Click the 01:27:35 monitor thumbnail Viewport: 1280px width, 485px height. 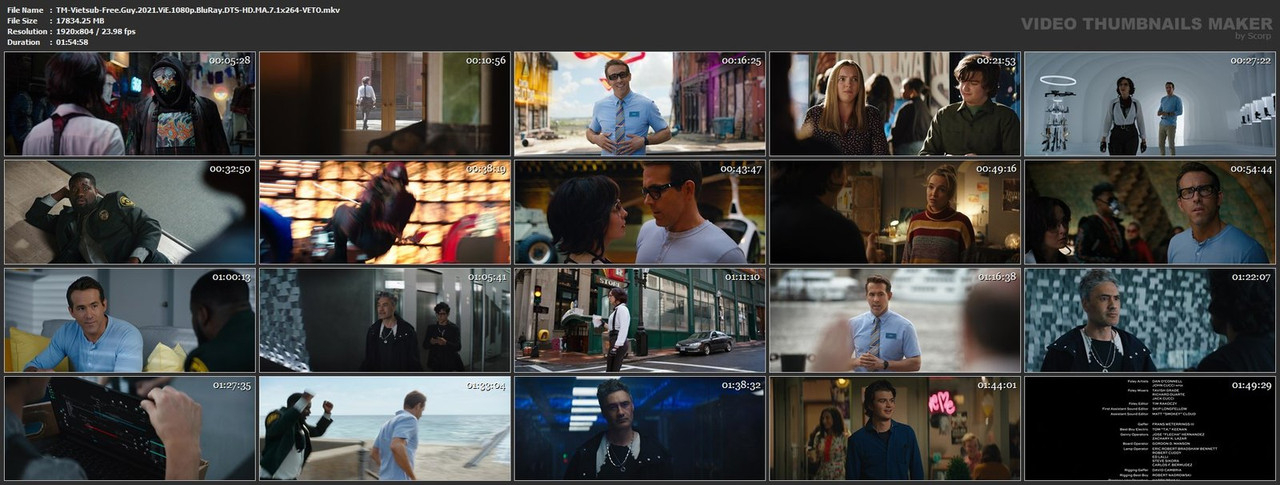tap(130, 428)
